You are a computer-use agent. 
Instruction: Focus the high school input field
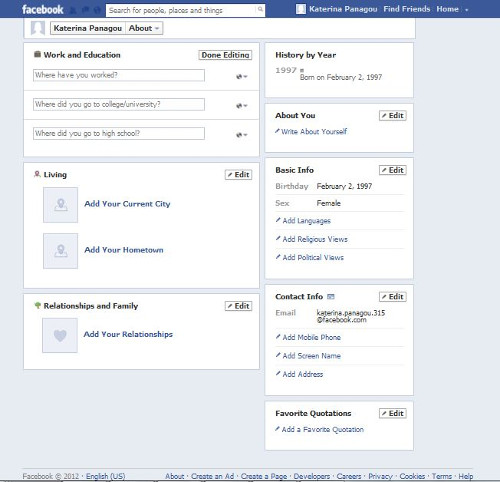pyautogui.click(x=119, y=134)
